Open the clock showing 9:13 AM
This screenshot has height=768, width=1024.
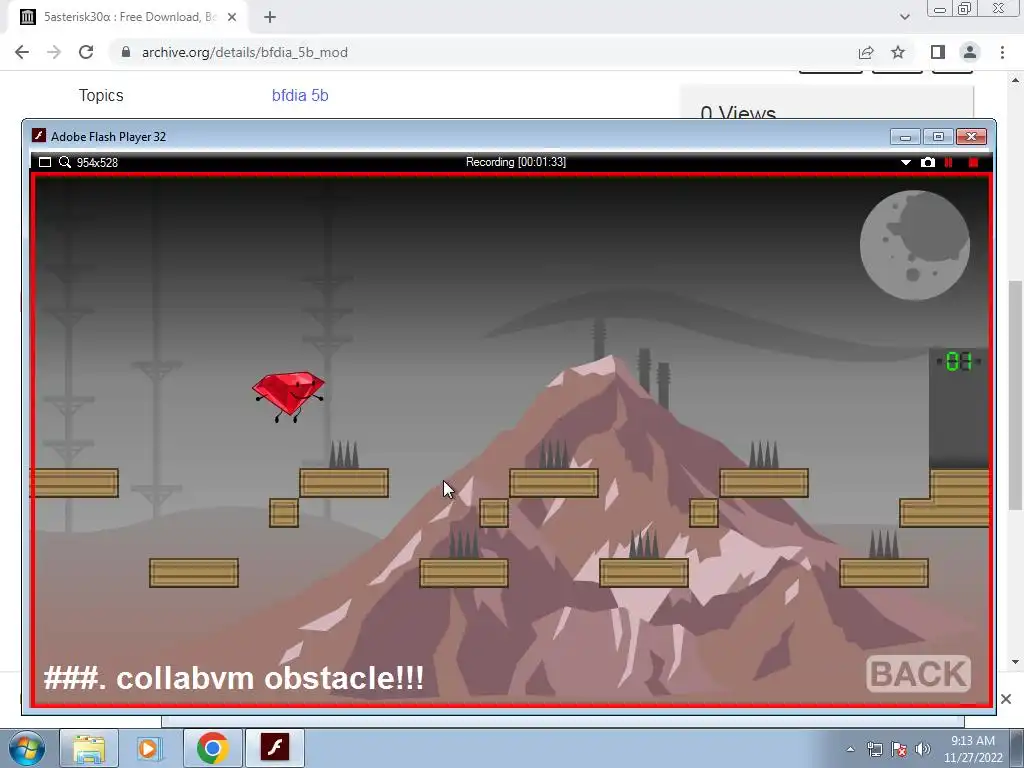(x=973, y=749)
